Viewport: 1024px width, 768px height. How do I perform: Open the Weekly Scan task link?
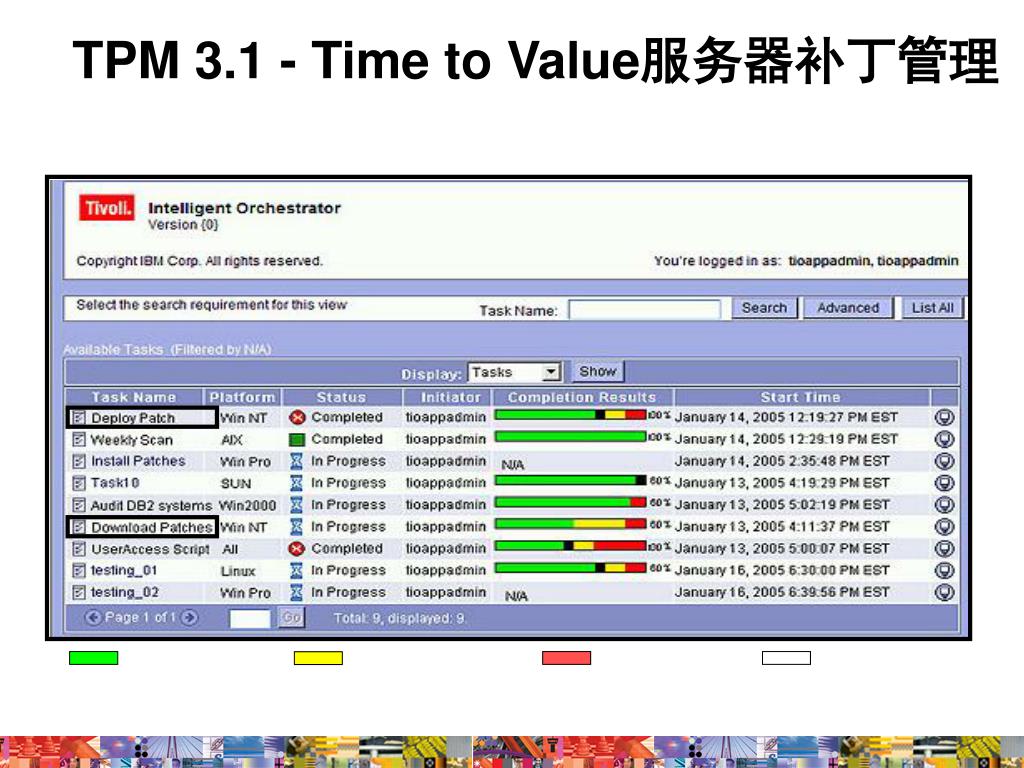coord(132,440)
